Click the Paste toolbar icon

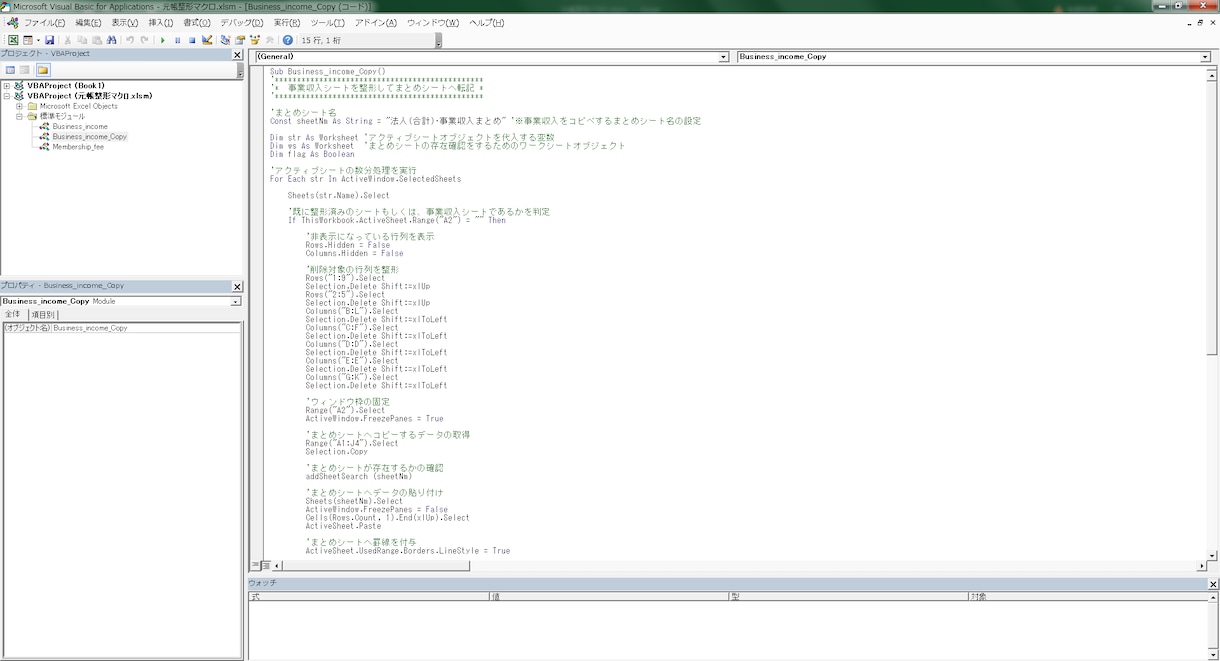96,40
